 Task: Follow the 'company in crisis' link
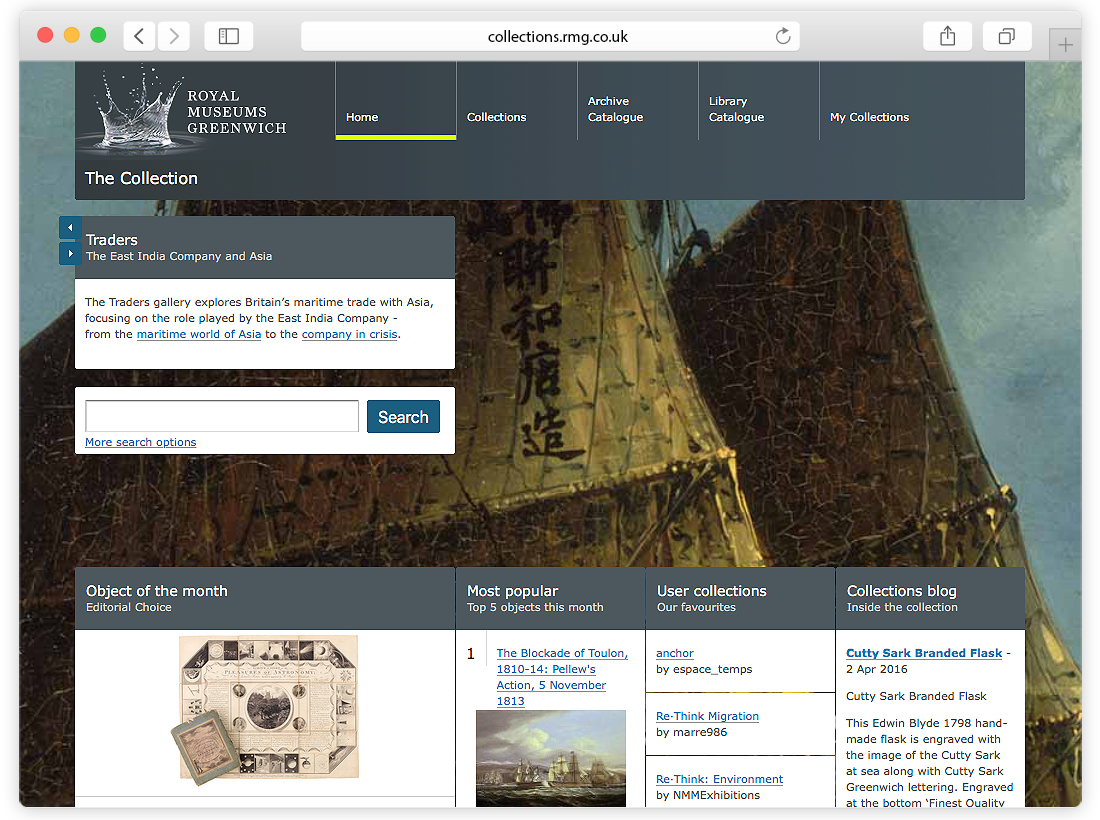349,334
